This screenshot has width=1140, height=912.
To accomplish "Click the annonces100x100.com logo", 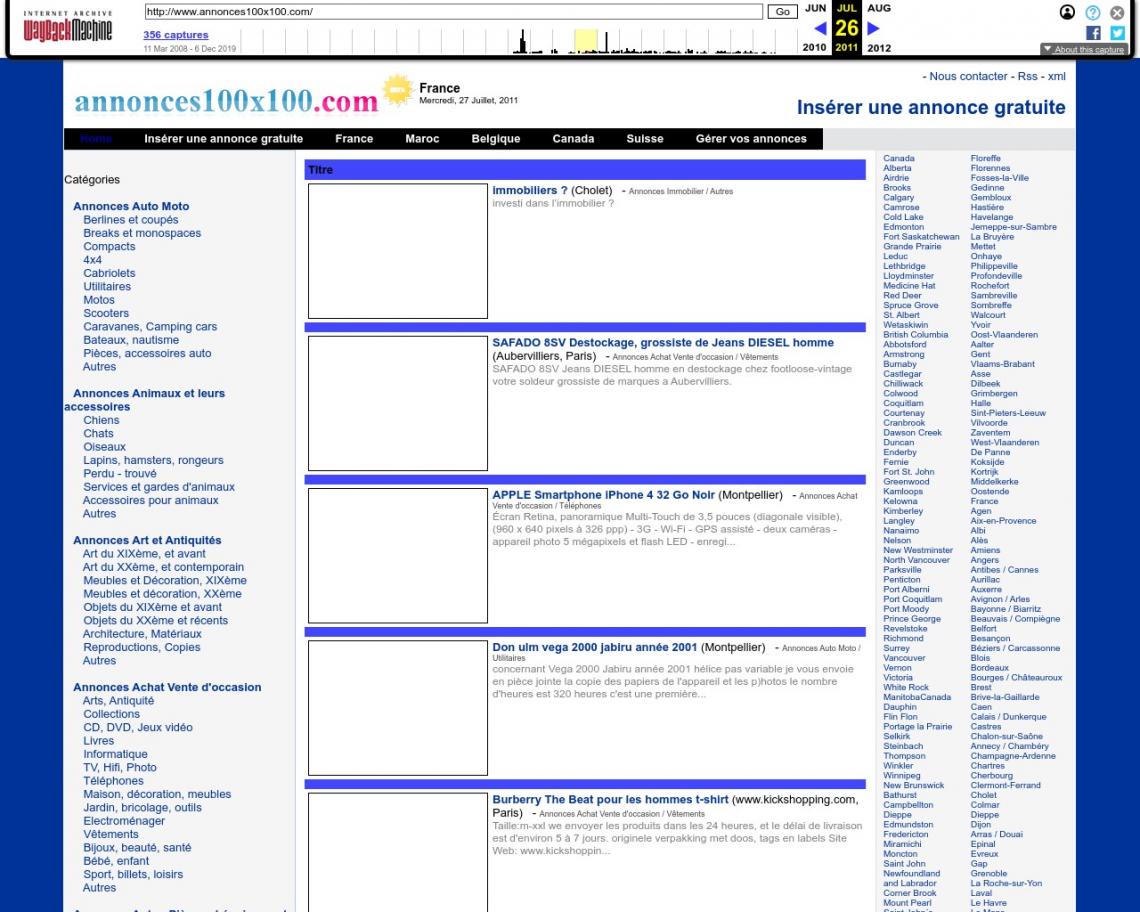I will tap(225, 100).
